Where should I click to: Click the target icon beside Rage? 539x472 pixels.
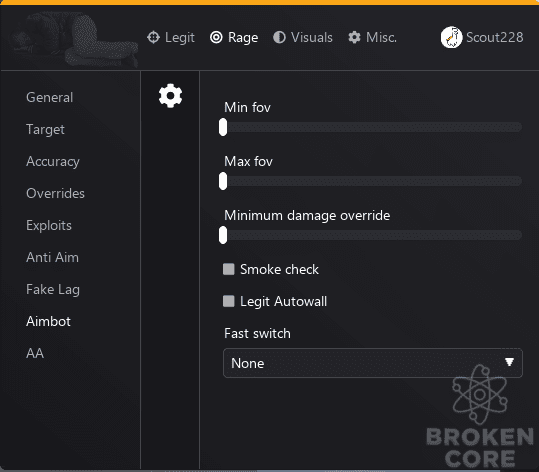(x=216, y=37)
